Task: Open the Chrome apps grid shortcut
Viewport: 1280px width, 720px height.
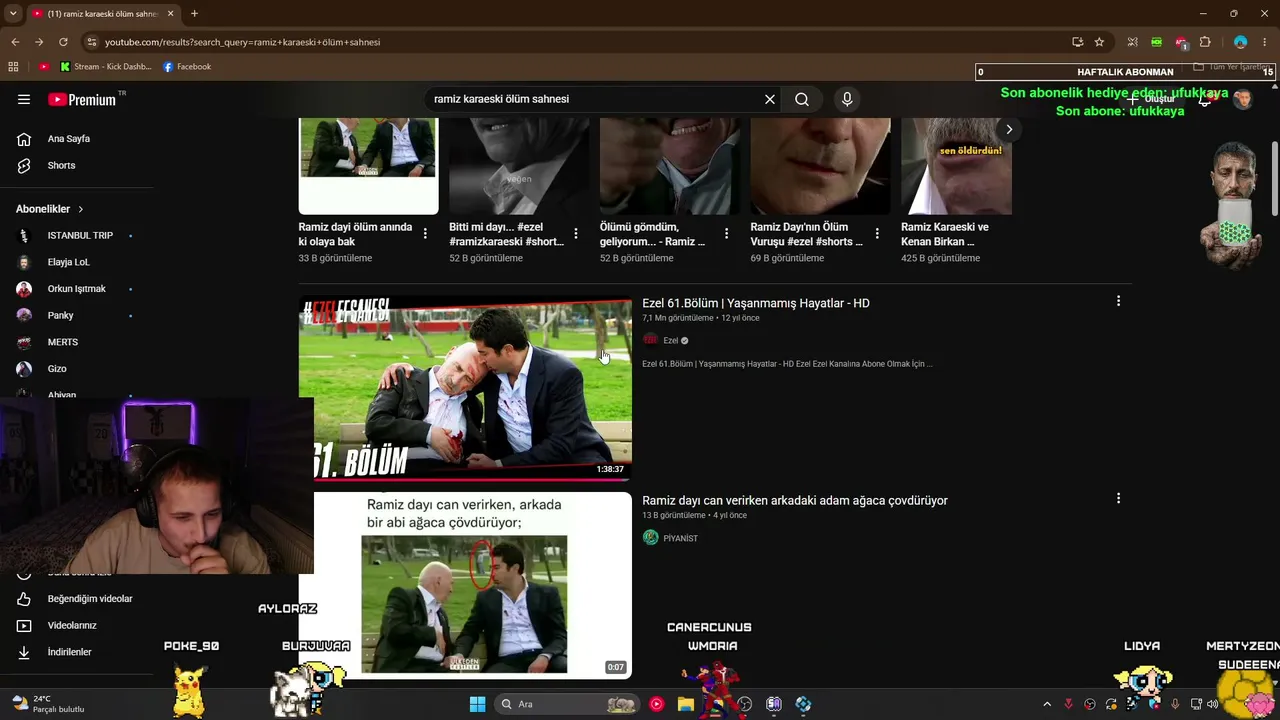Action: pos(13,67)
